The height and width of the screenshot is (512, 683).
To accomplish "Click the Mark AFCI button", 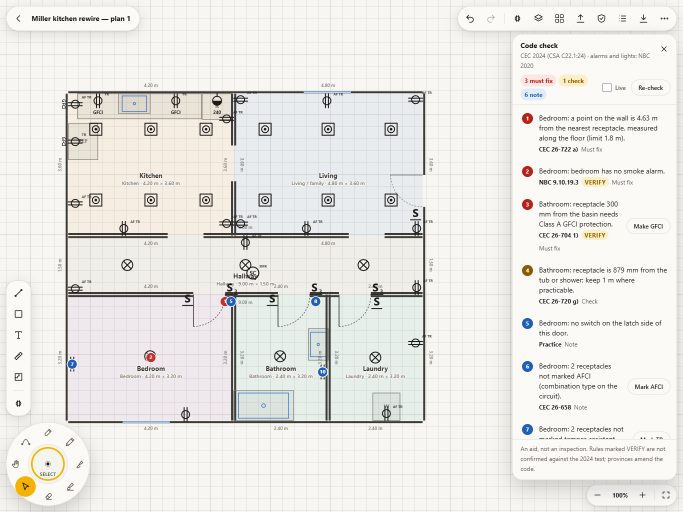I will pos(649,387).
